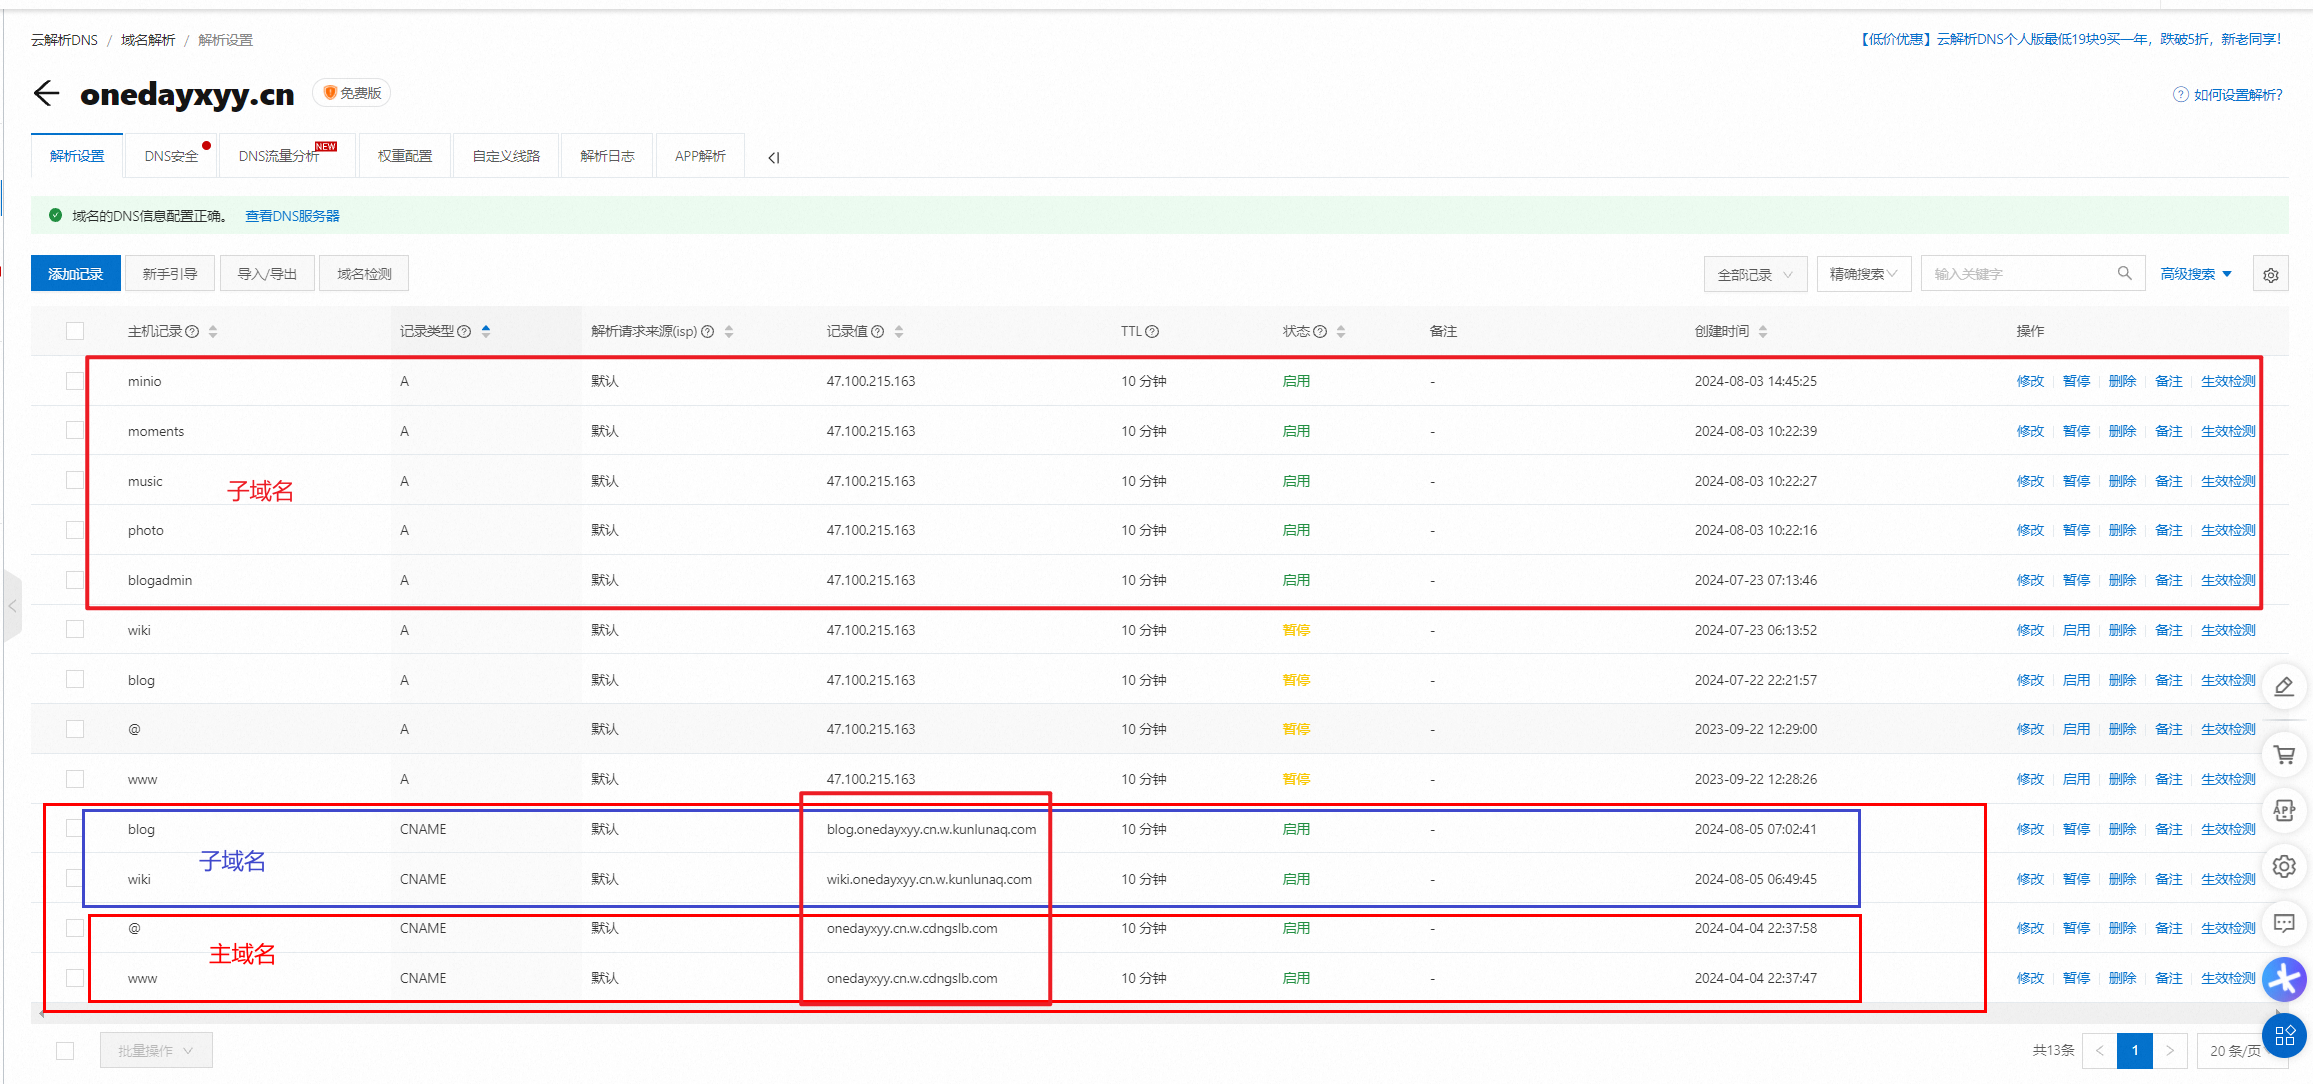Click the help icon next to 如何设置解析

click(2181, 94)
